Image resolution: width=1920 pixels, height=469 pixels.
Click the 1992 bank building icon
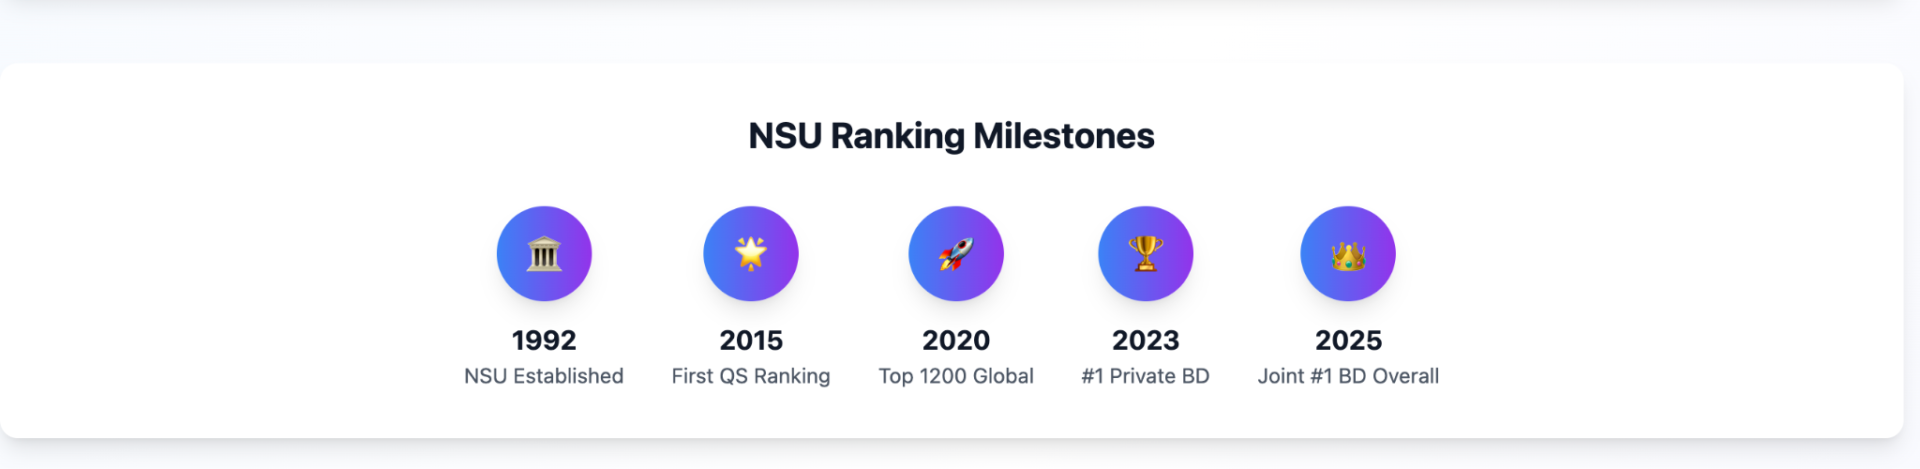pos(544,254)
